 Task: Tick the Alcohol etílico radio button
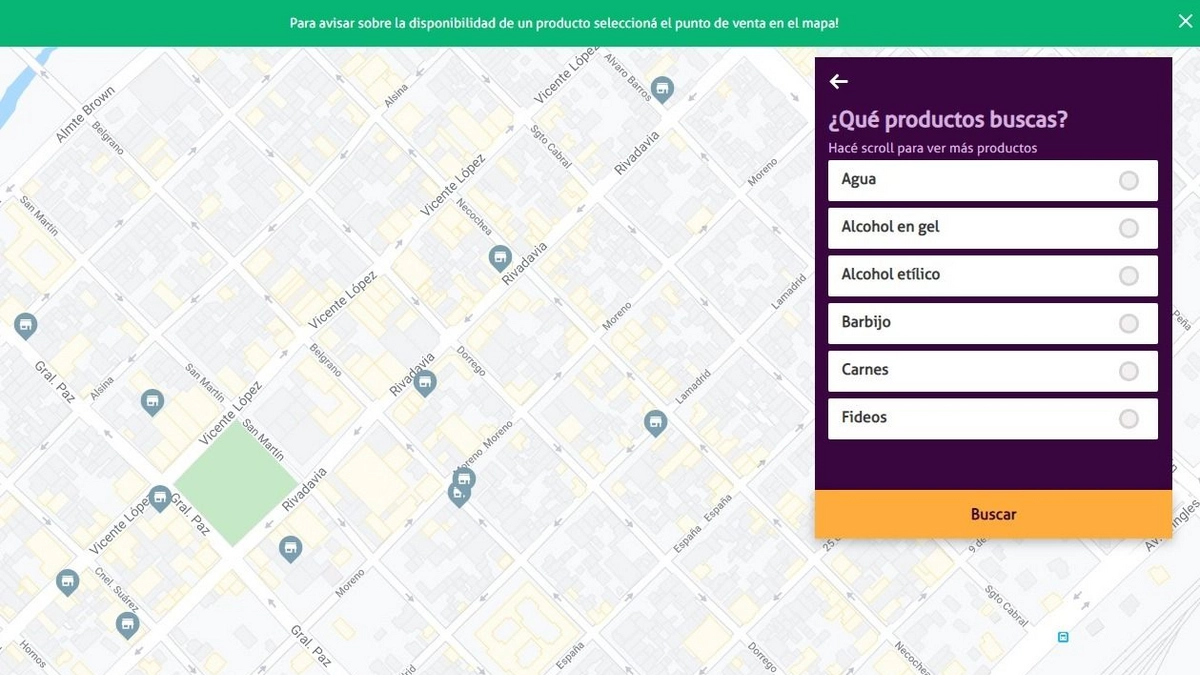pyautogui.click(x=1128, y=276)
